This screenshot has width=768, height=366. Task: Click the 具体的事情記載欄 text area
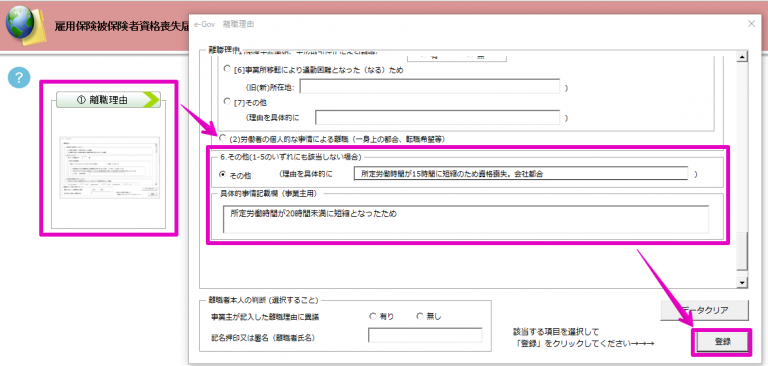pyautogui.click(x=466, y=219)
